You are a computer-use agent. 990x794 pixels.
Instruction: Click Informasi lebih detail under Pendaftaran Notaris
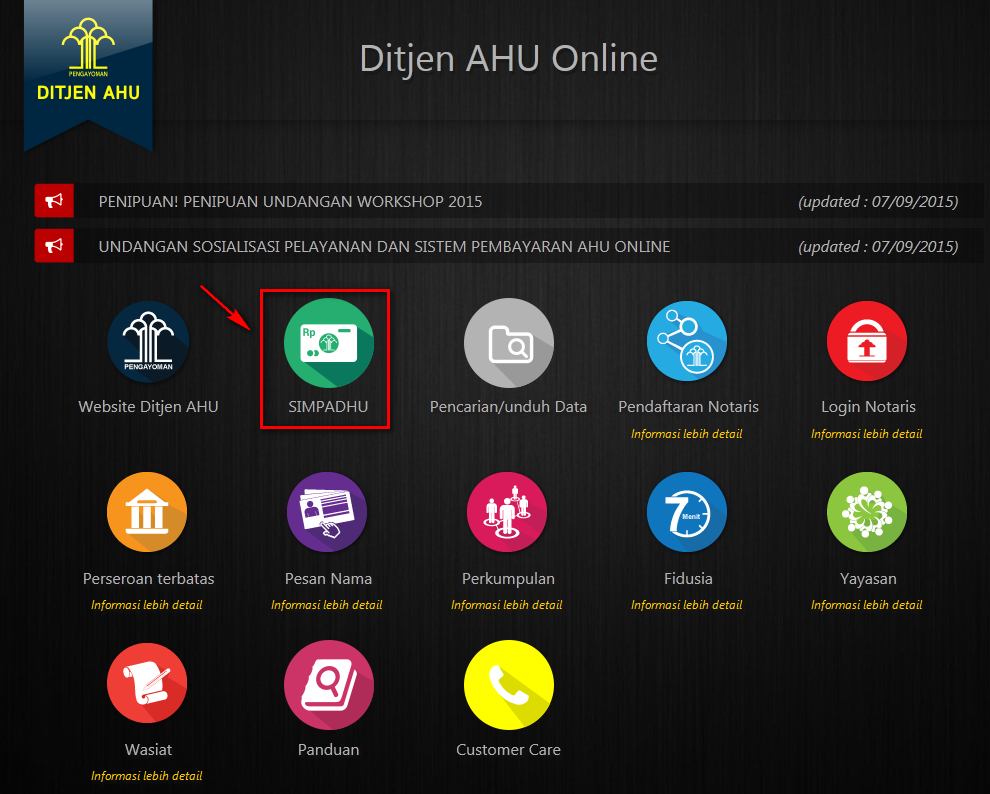pos(687,434)
